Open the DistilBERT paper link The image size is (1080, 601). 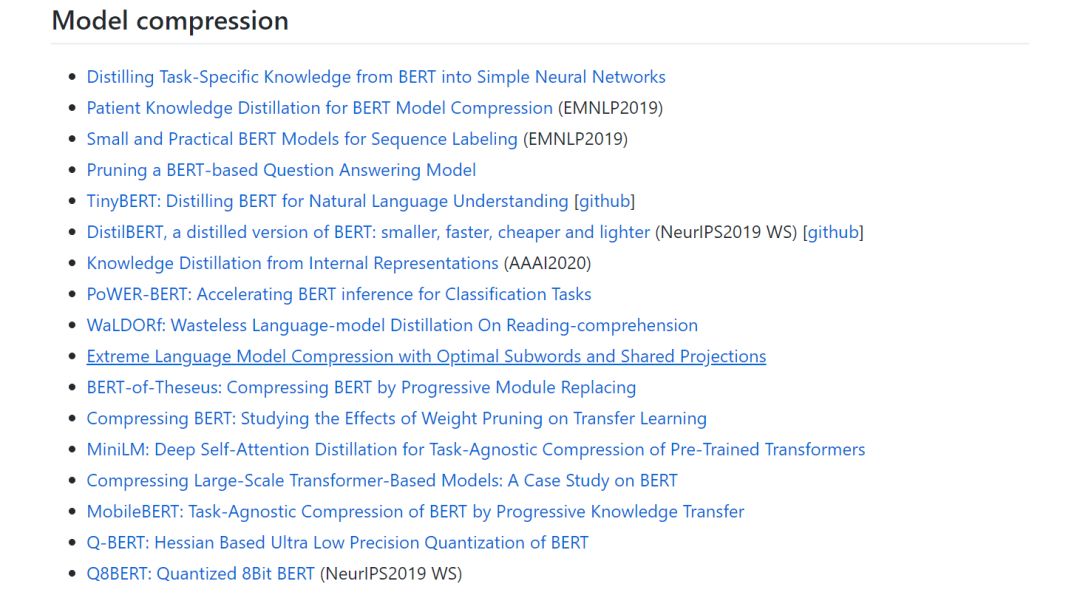[x=368, y=232]
